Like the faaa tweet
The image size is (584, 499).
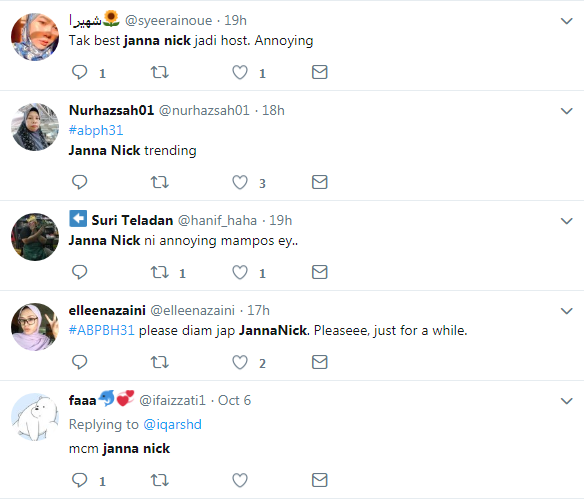[240, 480]
